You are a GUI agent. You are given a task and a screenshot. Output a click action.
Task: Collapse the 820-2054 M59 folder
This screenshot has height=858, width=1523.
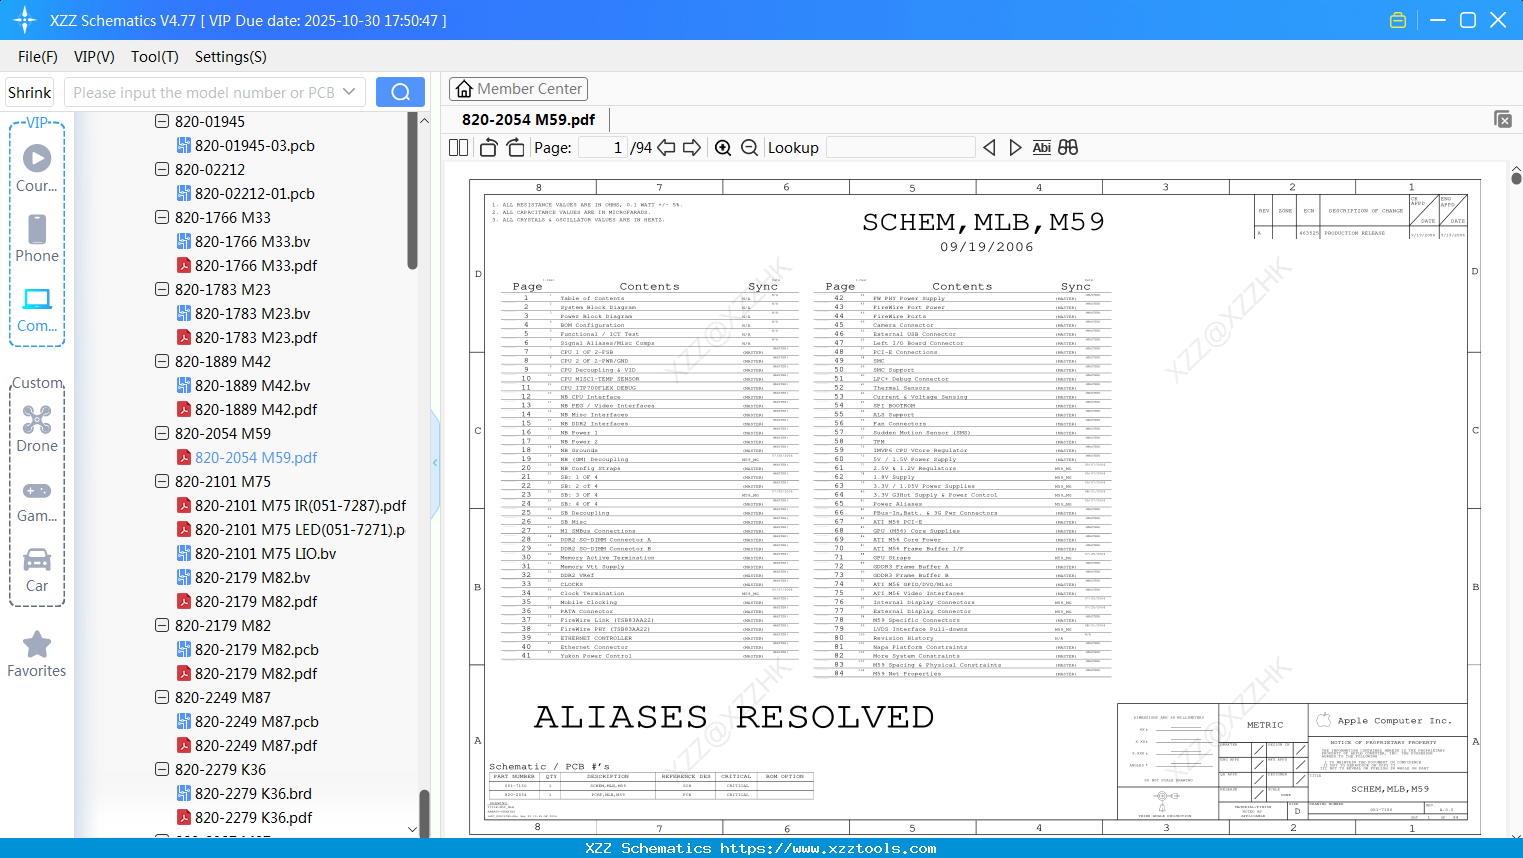tap(162, 433)
